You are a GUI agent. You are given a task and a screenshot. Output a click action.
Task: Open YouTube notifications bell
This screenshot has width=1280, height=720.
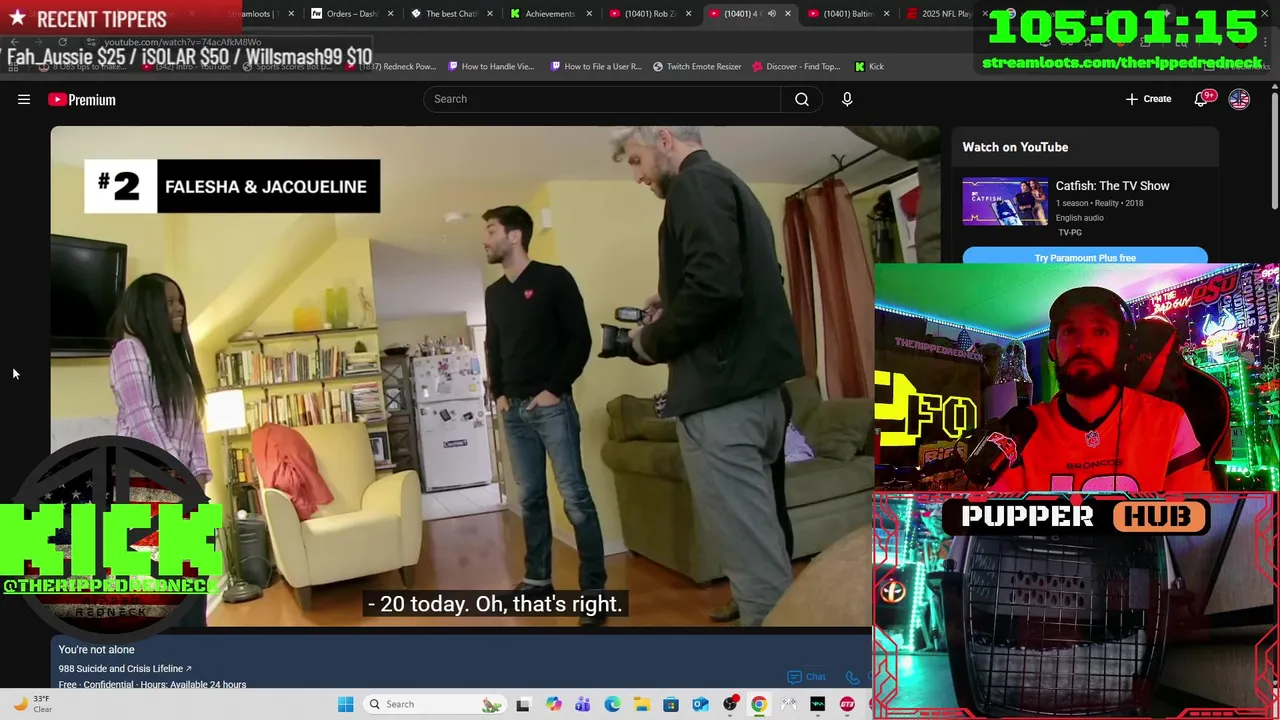pyautogui.click(x=1203, y=99)
